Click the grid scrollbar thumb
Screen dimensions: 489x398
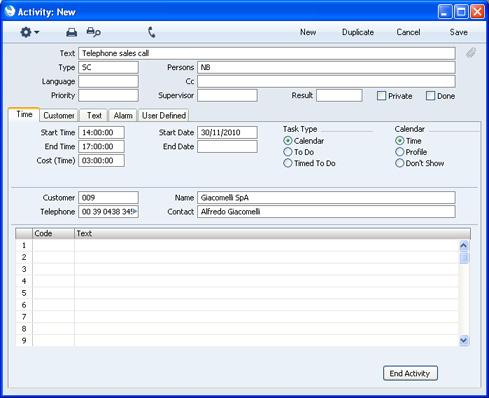tap(464, 258)
